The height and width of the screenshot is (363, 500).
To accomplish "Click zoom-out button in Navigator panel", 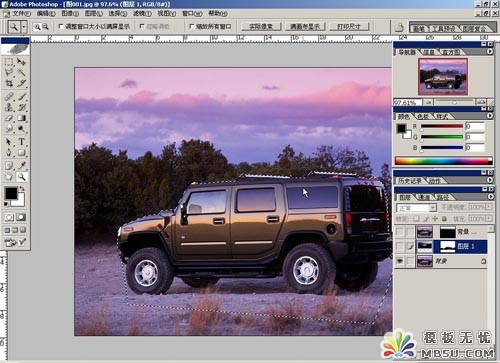I will point(428,102).
